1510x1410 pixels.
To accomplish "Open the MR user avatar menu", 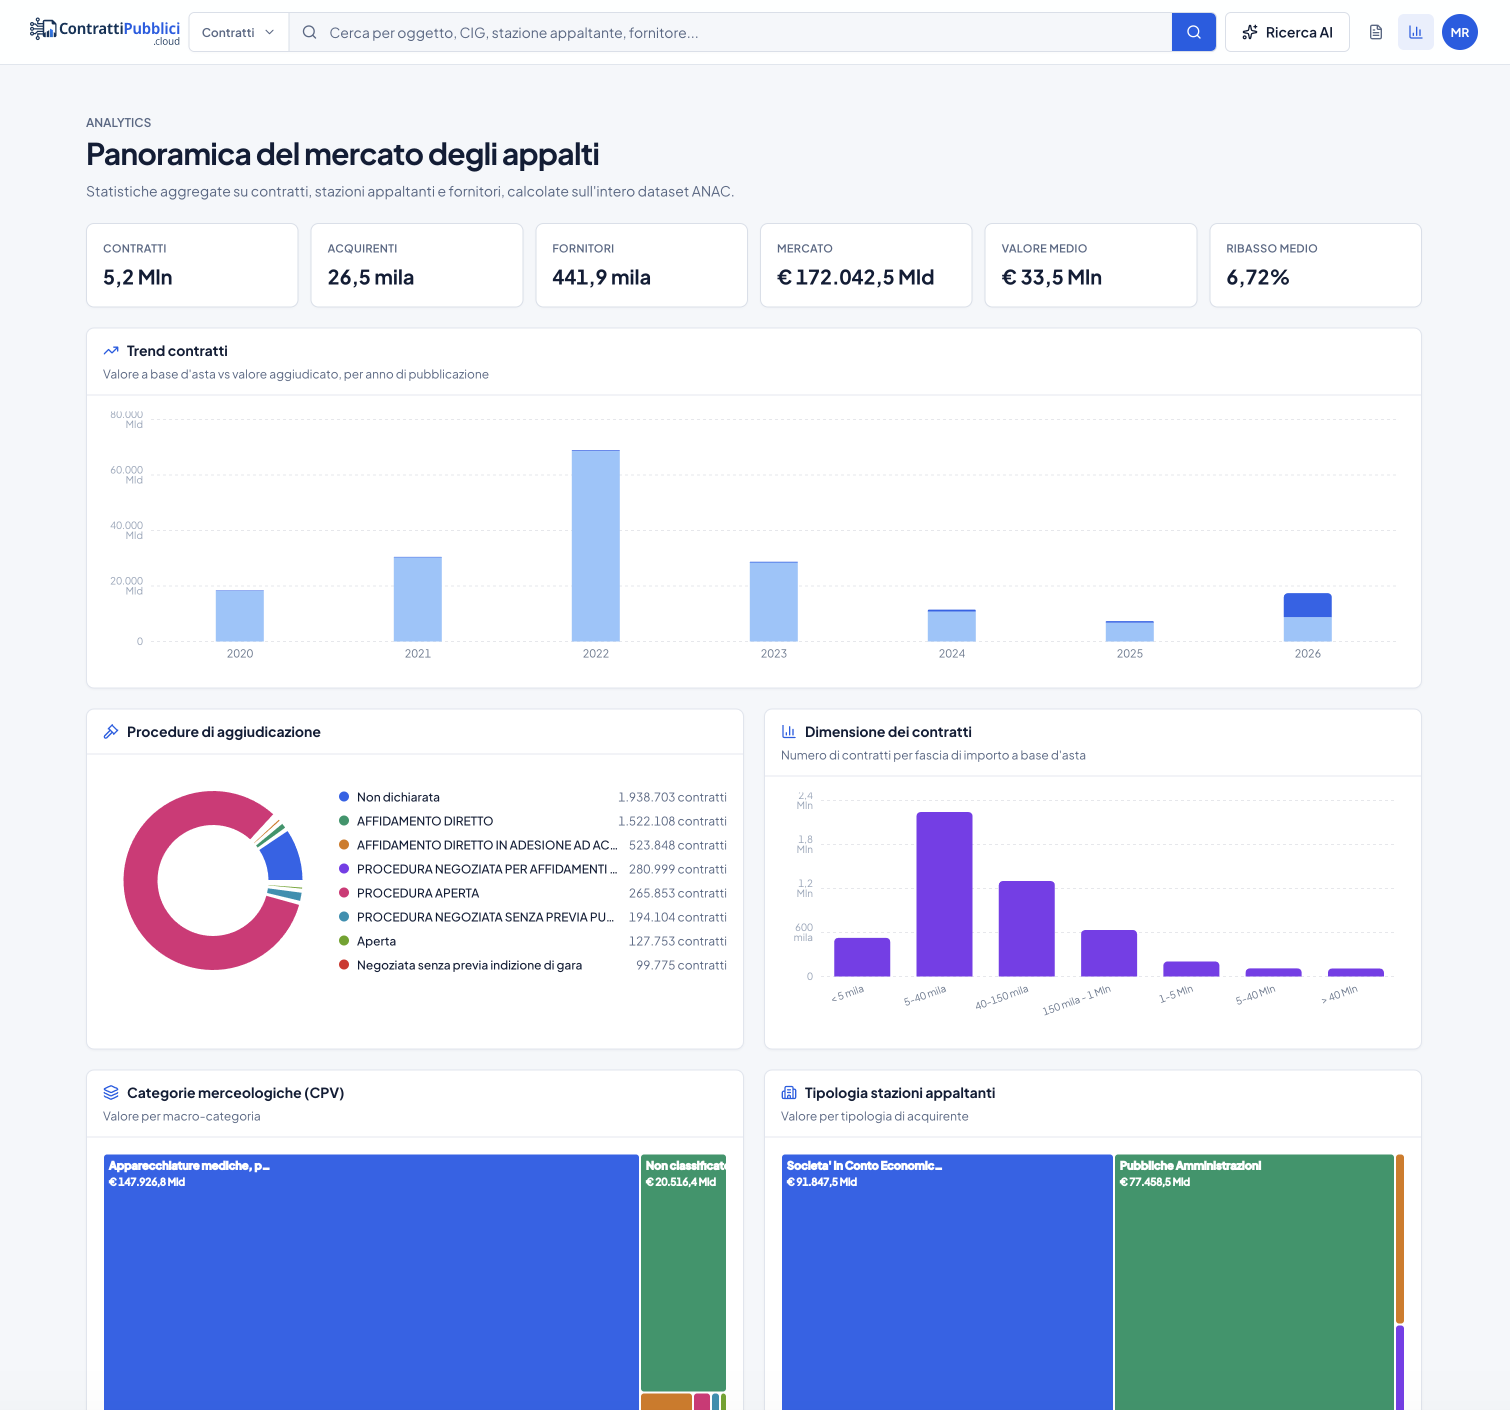I will click(1460, 32).
